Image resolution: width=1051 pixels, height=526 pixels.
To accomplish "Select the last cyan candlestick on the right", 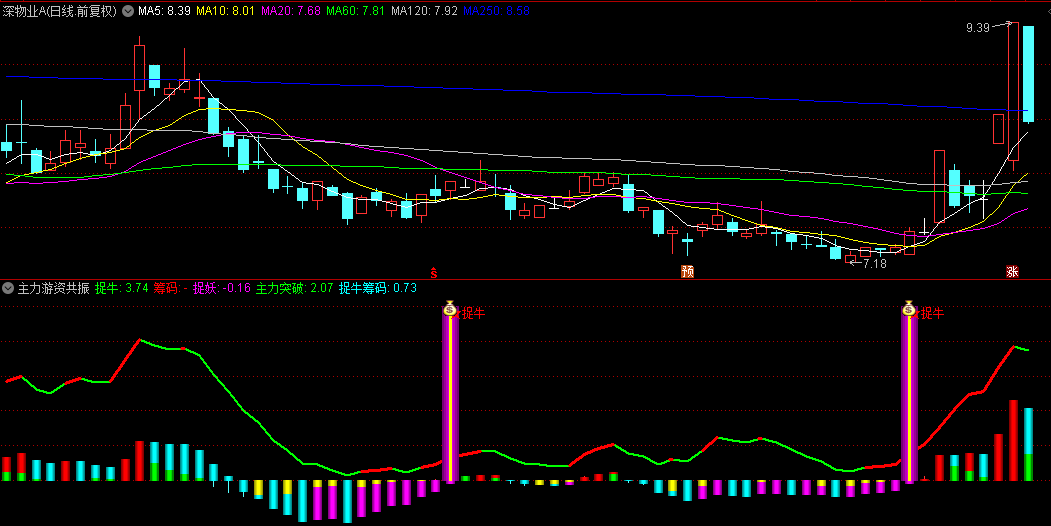I will pos(1028,74).
